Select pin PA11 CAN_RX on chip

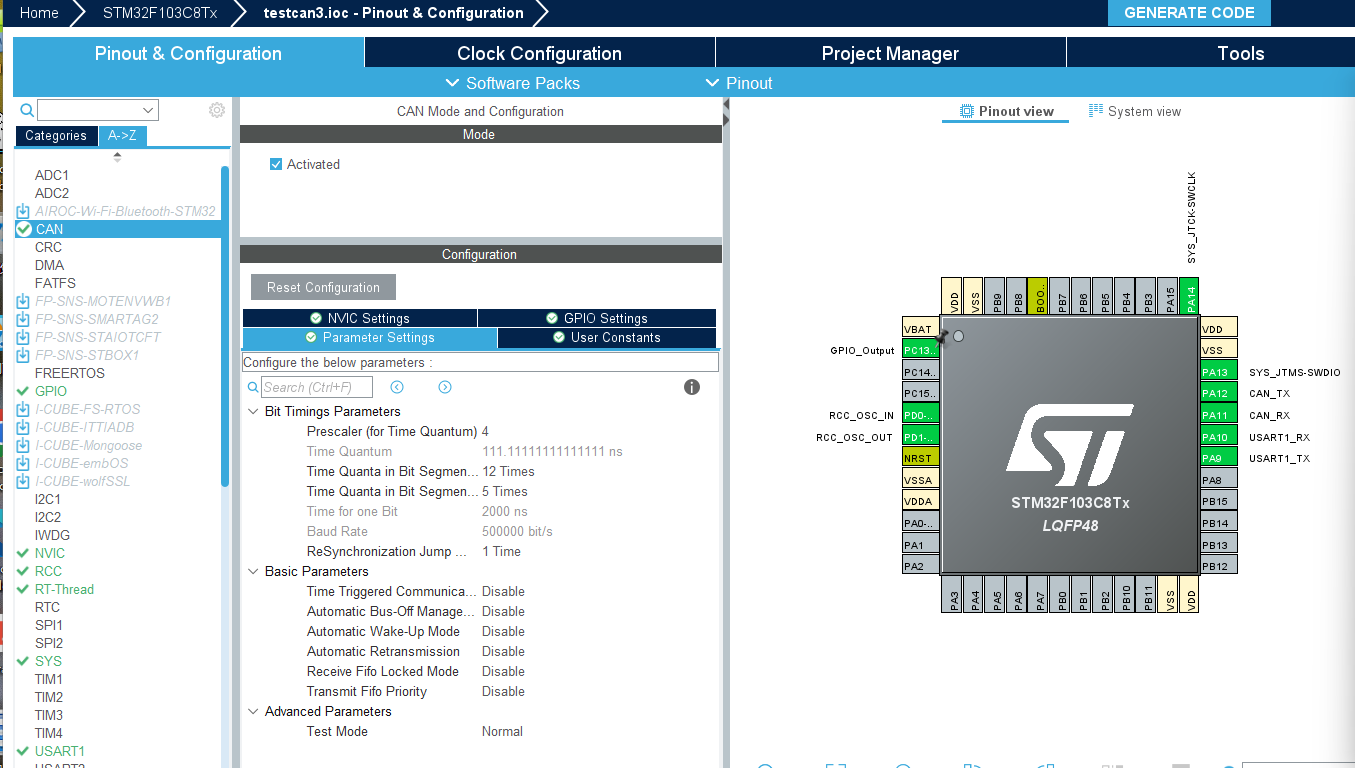[x=1219, y=415]
